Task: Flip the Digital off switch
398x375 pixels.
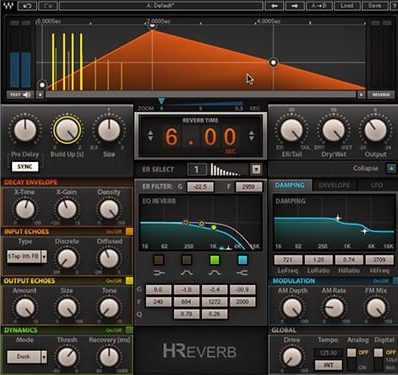Action: pos(378,358)
